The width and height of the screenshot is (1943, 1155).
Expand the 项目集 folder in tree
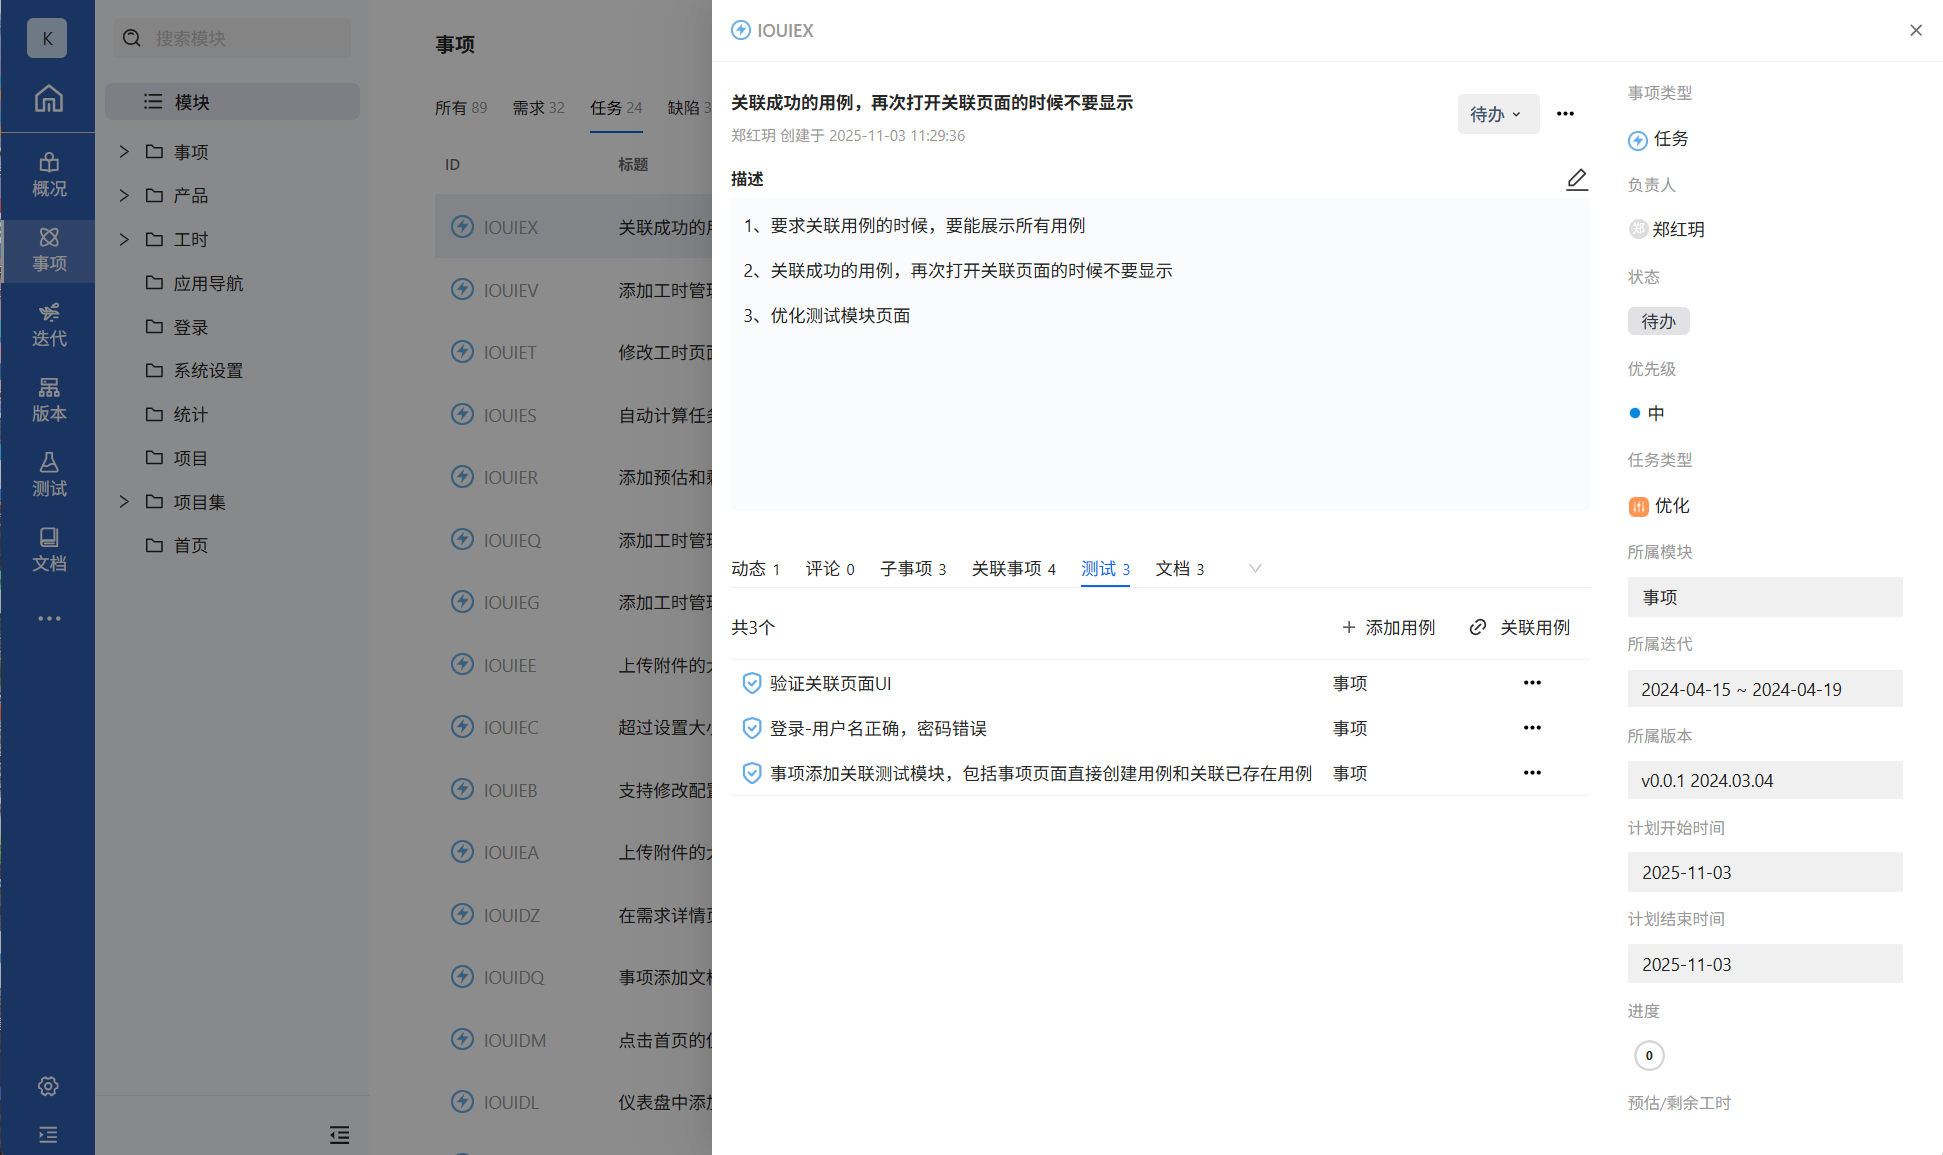point(124,501)
